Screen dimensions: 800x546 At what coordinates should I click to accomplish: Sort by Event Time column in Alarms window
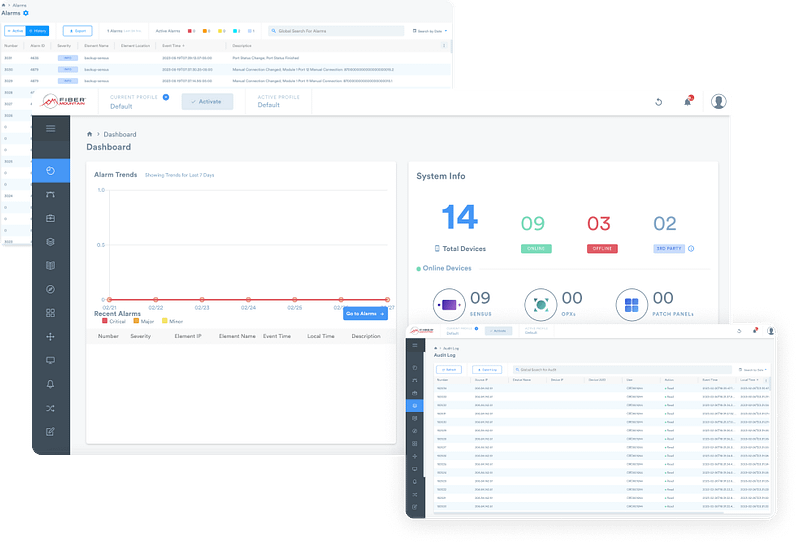click(173, 45)
